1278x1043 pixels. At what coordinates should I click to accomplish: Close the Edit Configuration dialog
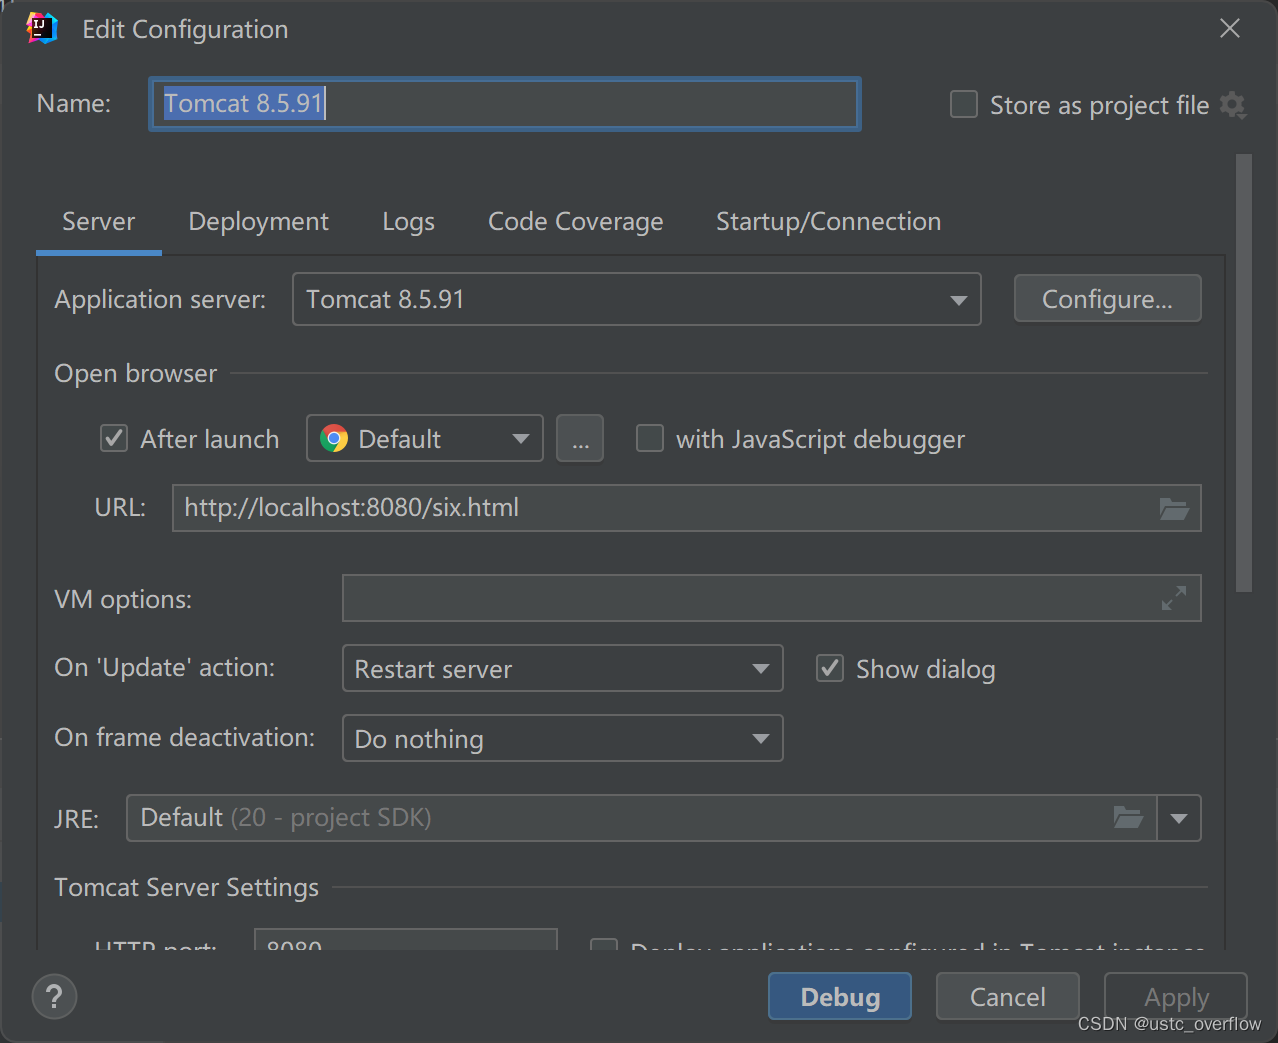[x=1230, y=29]
